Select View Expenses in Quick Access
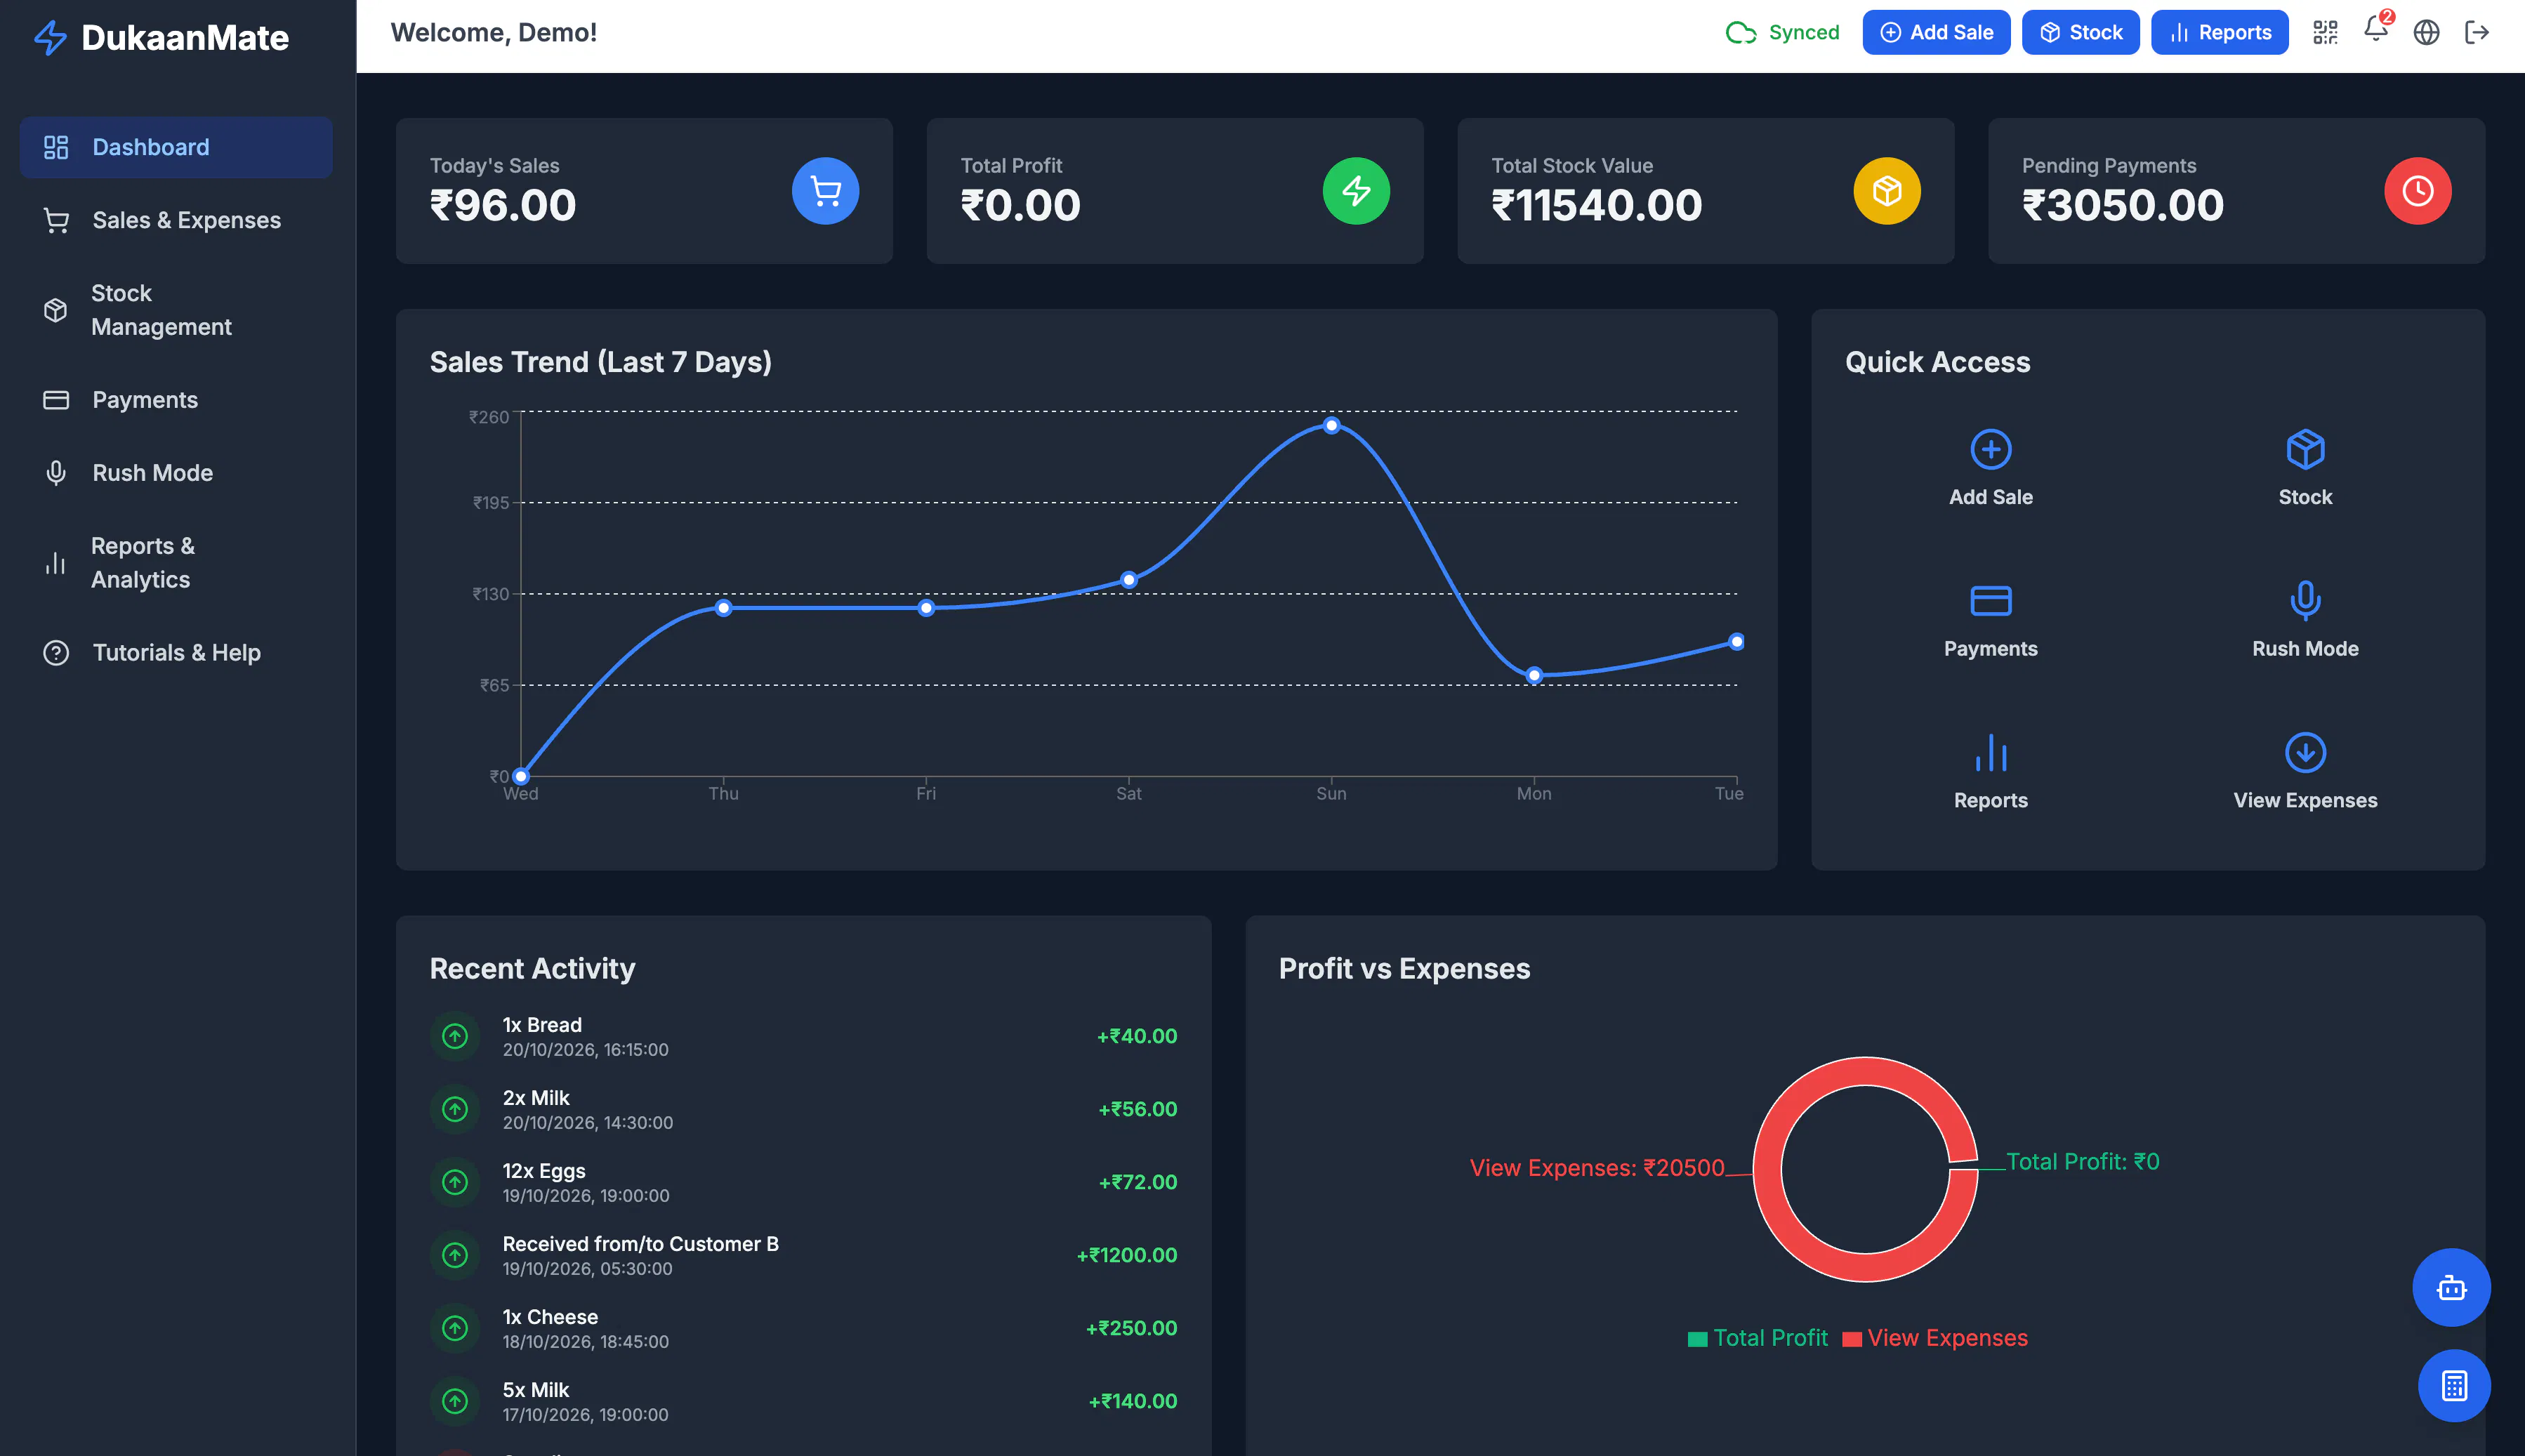2525x1456 pixels. [2305, 771]
